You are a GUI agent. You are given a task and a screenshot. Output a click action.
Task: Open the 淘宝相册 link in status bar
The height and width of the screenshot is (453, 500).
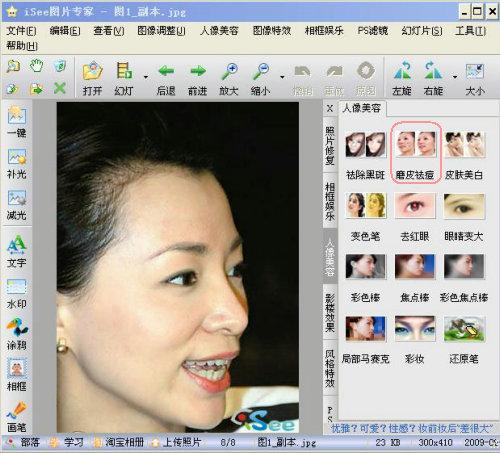(120, 442)
